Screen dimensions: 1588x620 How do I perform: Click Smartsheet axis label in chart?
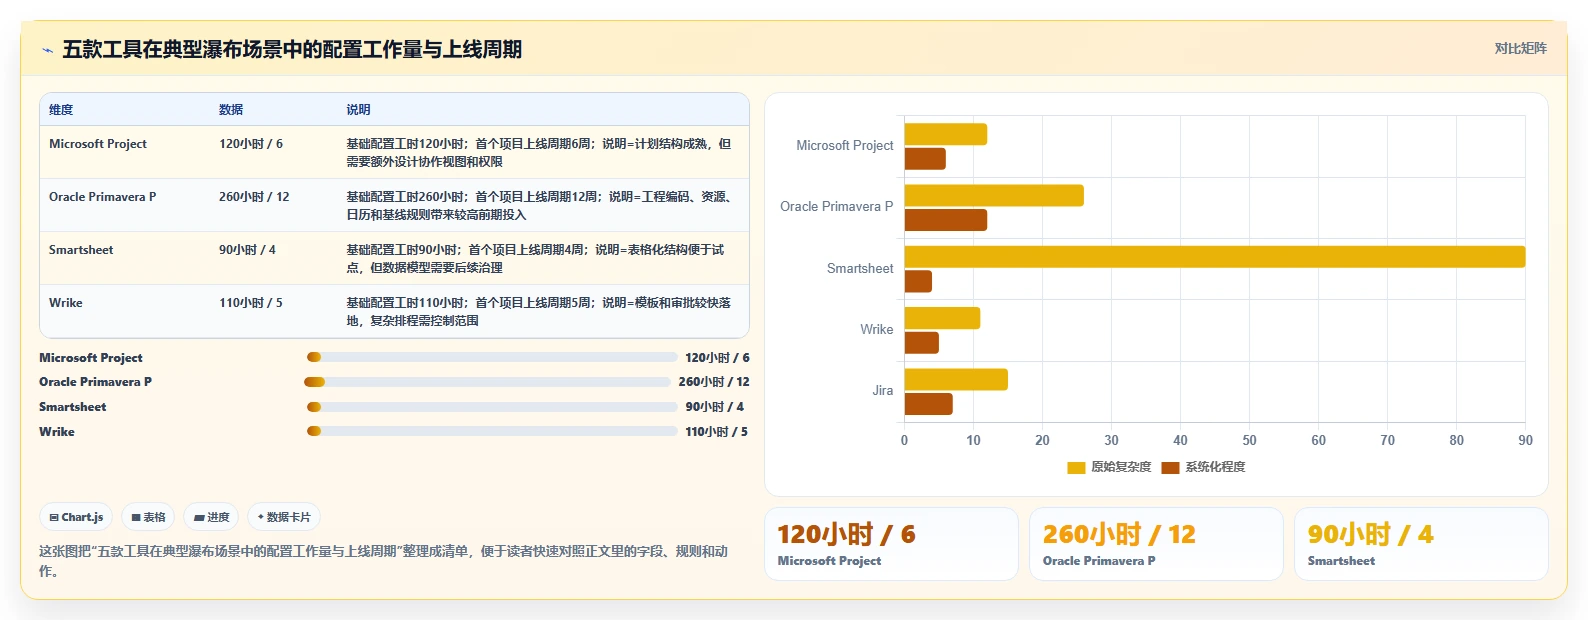click(x=860, y=268)
